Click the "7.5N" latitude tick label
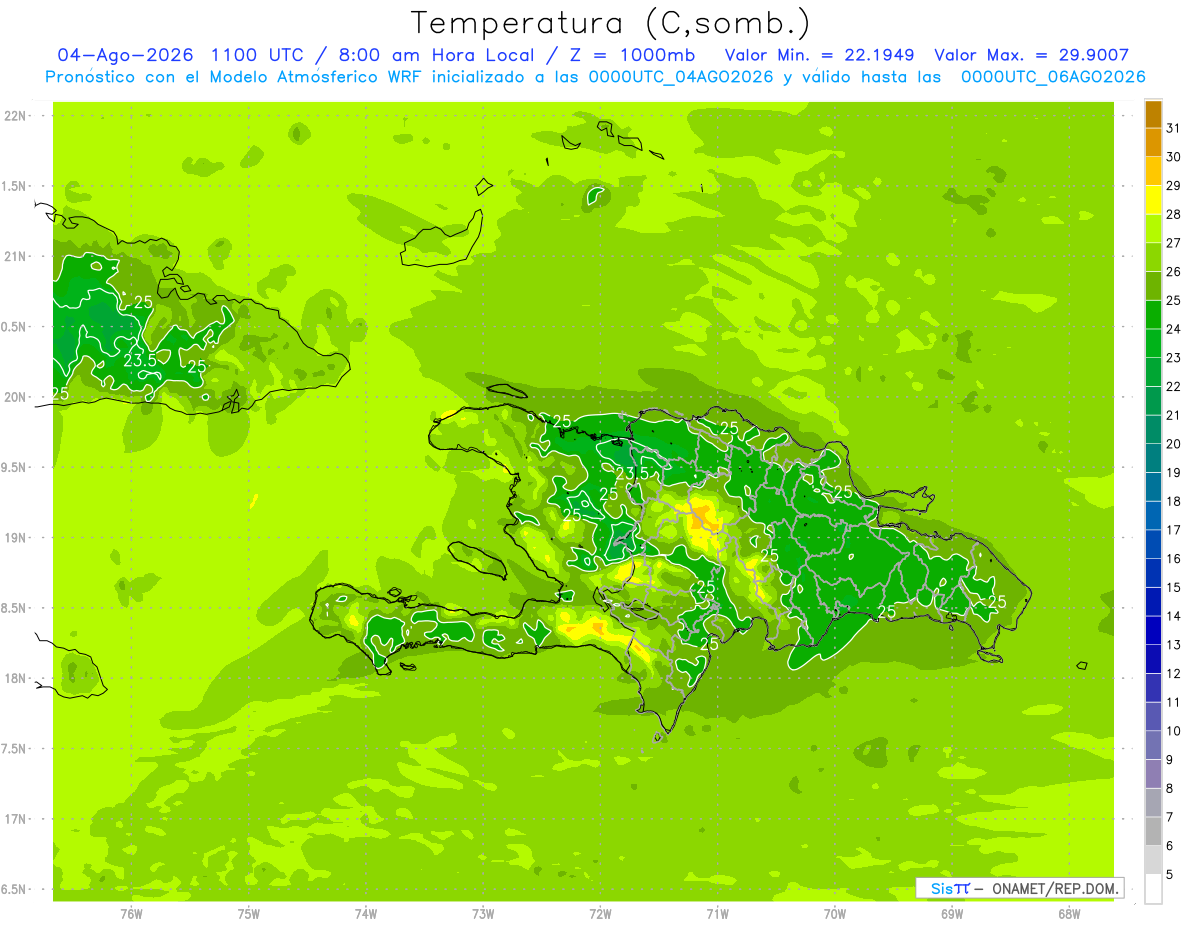This screenshot has width=1200, height=927. click(x=14, y=749)
